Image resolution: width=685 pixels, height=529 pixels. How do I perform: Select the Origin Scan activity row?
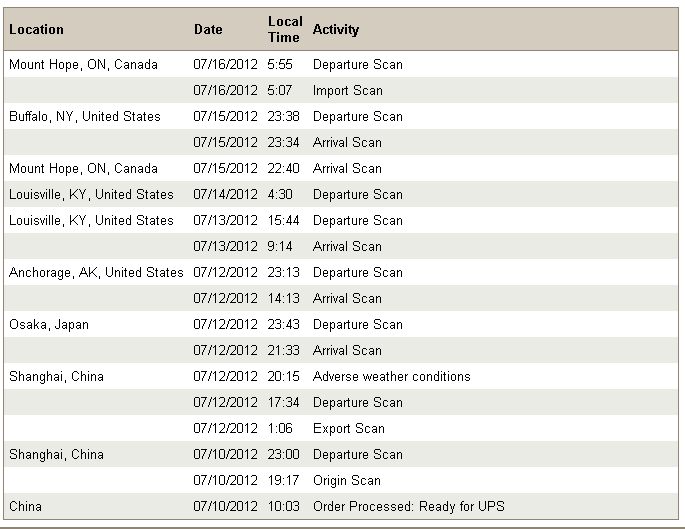[x=341, y=480]
